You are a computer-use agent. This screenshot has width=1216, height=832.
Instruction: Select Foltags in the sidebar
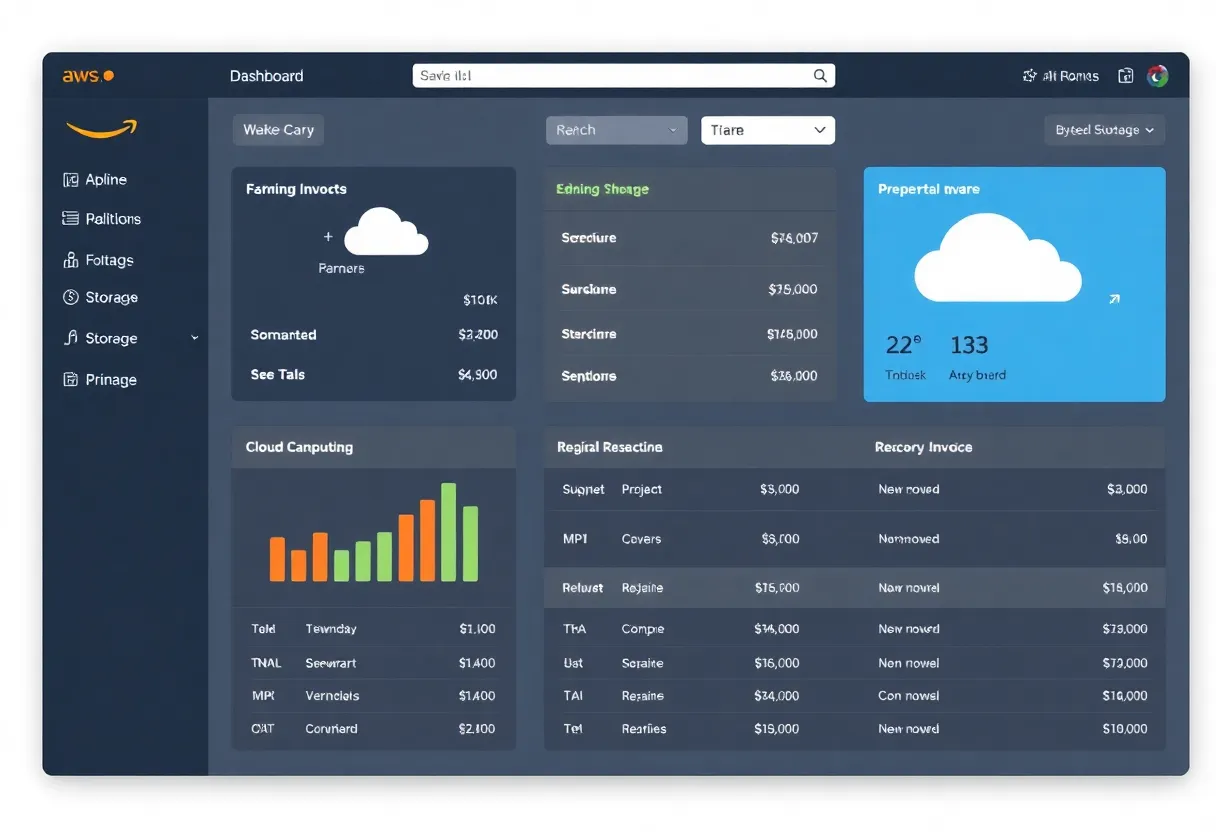click(x=109, y=260)
